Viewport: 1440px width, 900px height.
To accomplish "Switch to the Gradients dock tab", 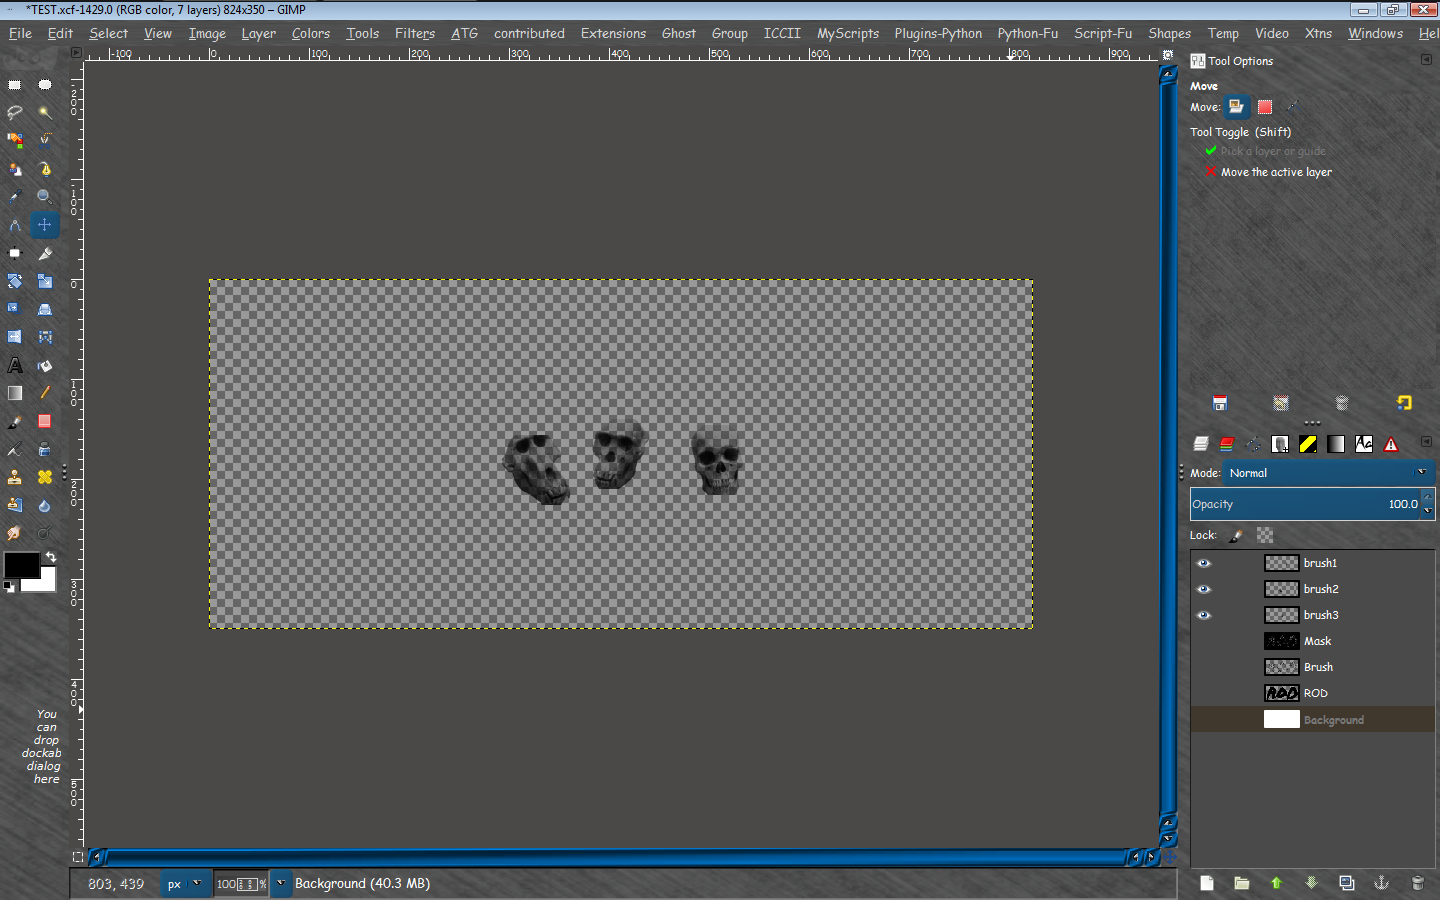I will 1336,444.
